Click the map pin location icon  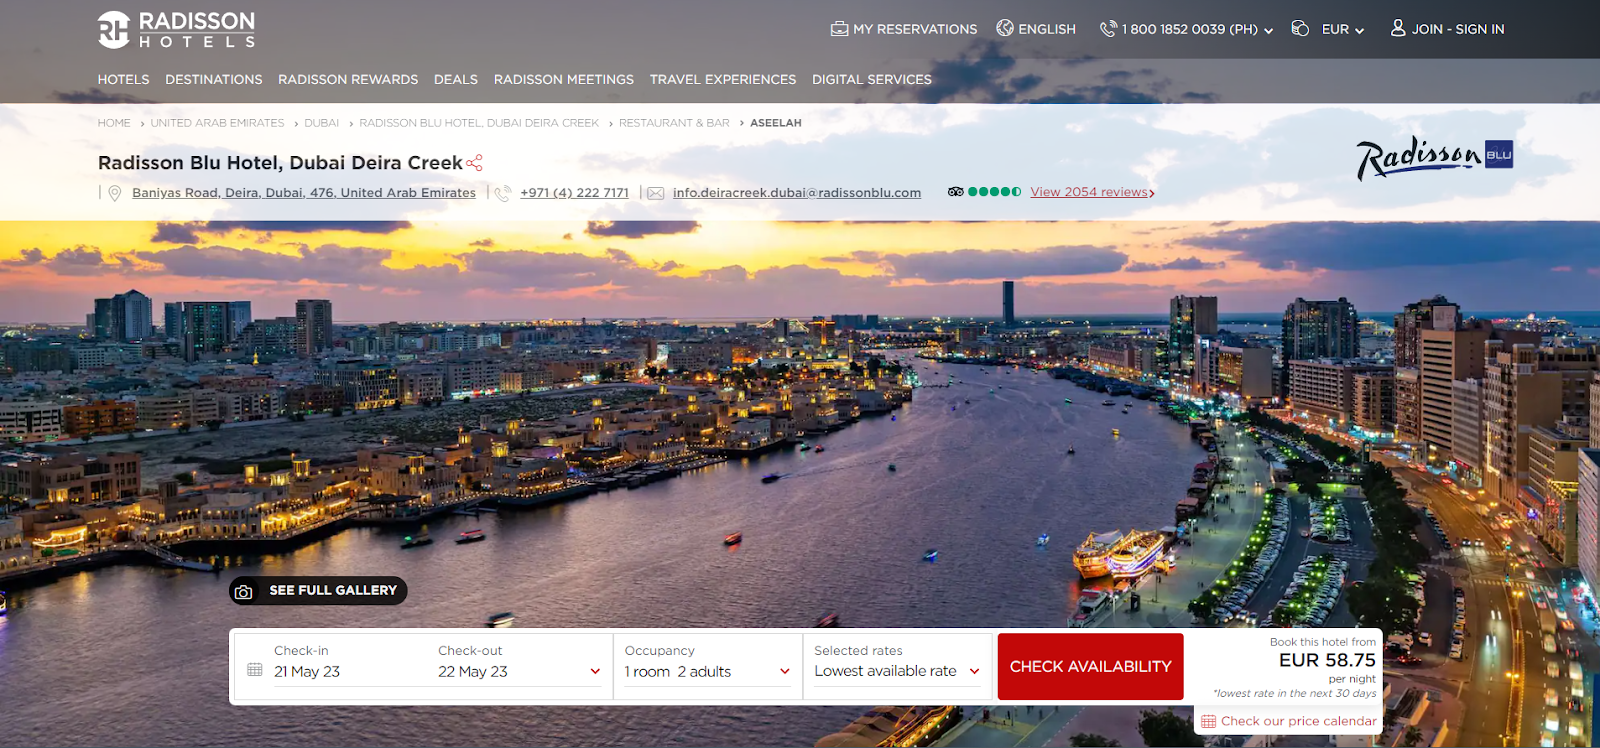pos(115,193)
